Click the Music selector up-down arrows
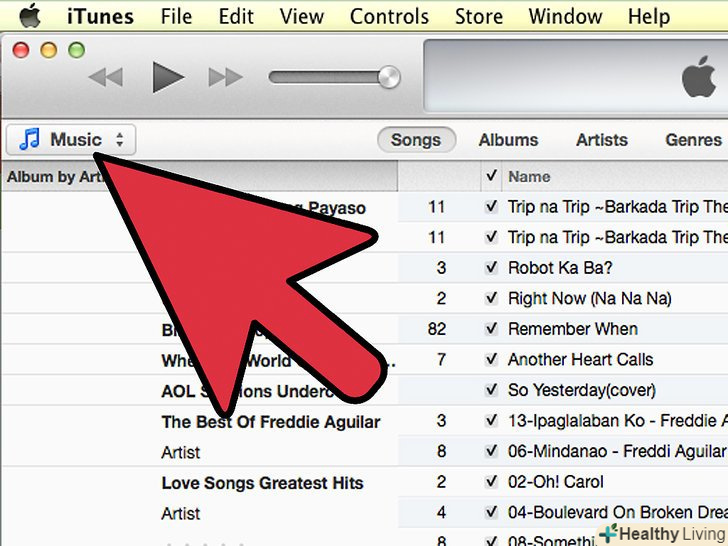Screen dimensions: 728x546 (120, 139)
